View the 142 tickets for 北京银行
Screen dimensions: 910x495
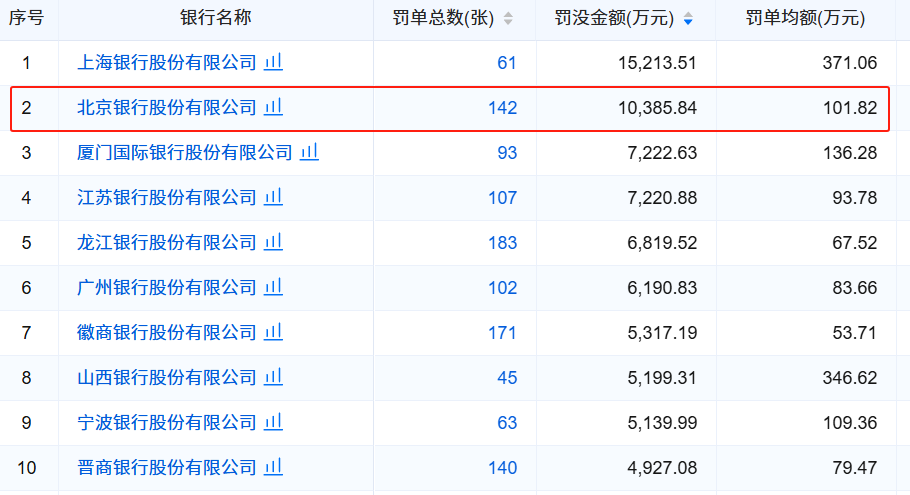coord(503,108)
